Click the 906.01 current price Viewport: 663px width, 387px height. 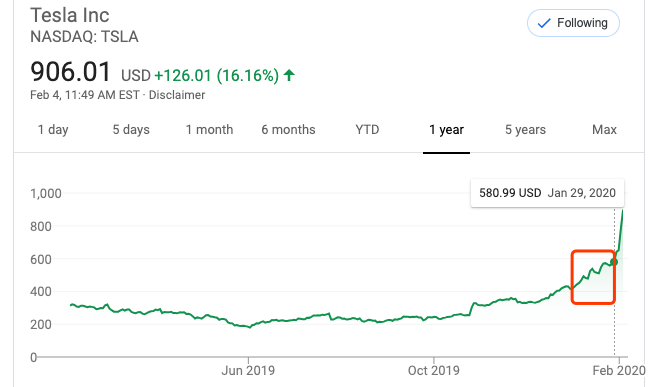coord(70,72)
